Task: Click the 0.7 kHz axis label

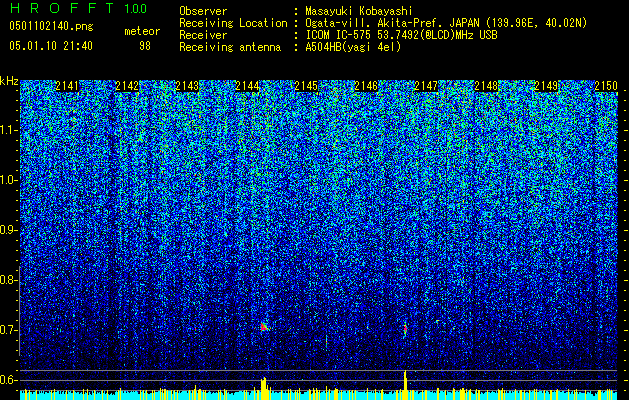Action: click(9, 330)
